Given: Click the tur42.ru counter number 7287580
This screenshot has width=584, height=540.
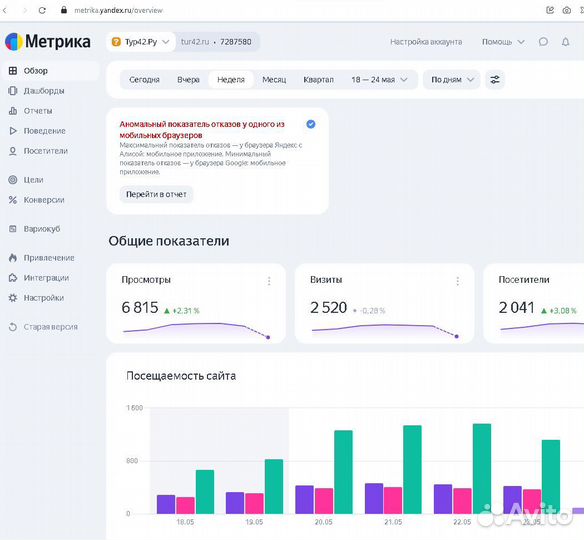Looking at the screenshot, I should [x=236, y=42].
